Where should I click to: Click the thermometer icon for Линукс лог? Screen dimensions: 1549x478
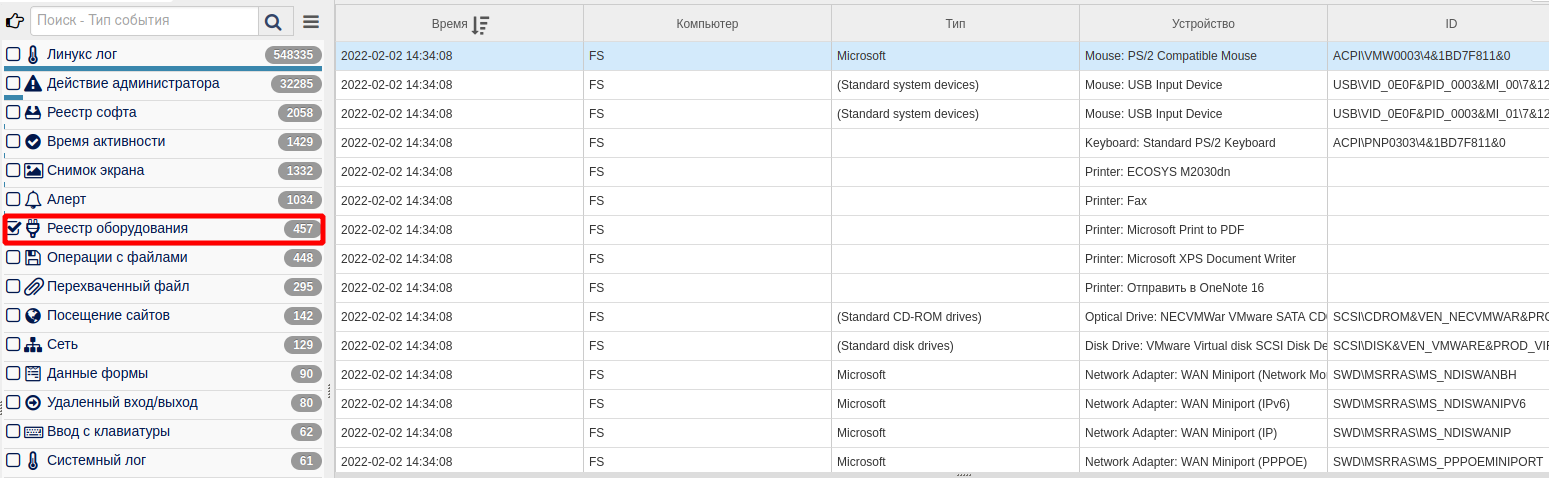33,55
